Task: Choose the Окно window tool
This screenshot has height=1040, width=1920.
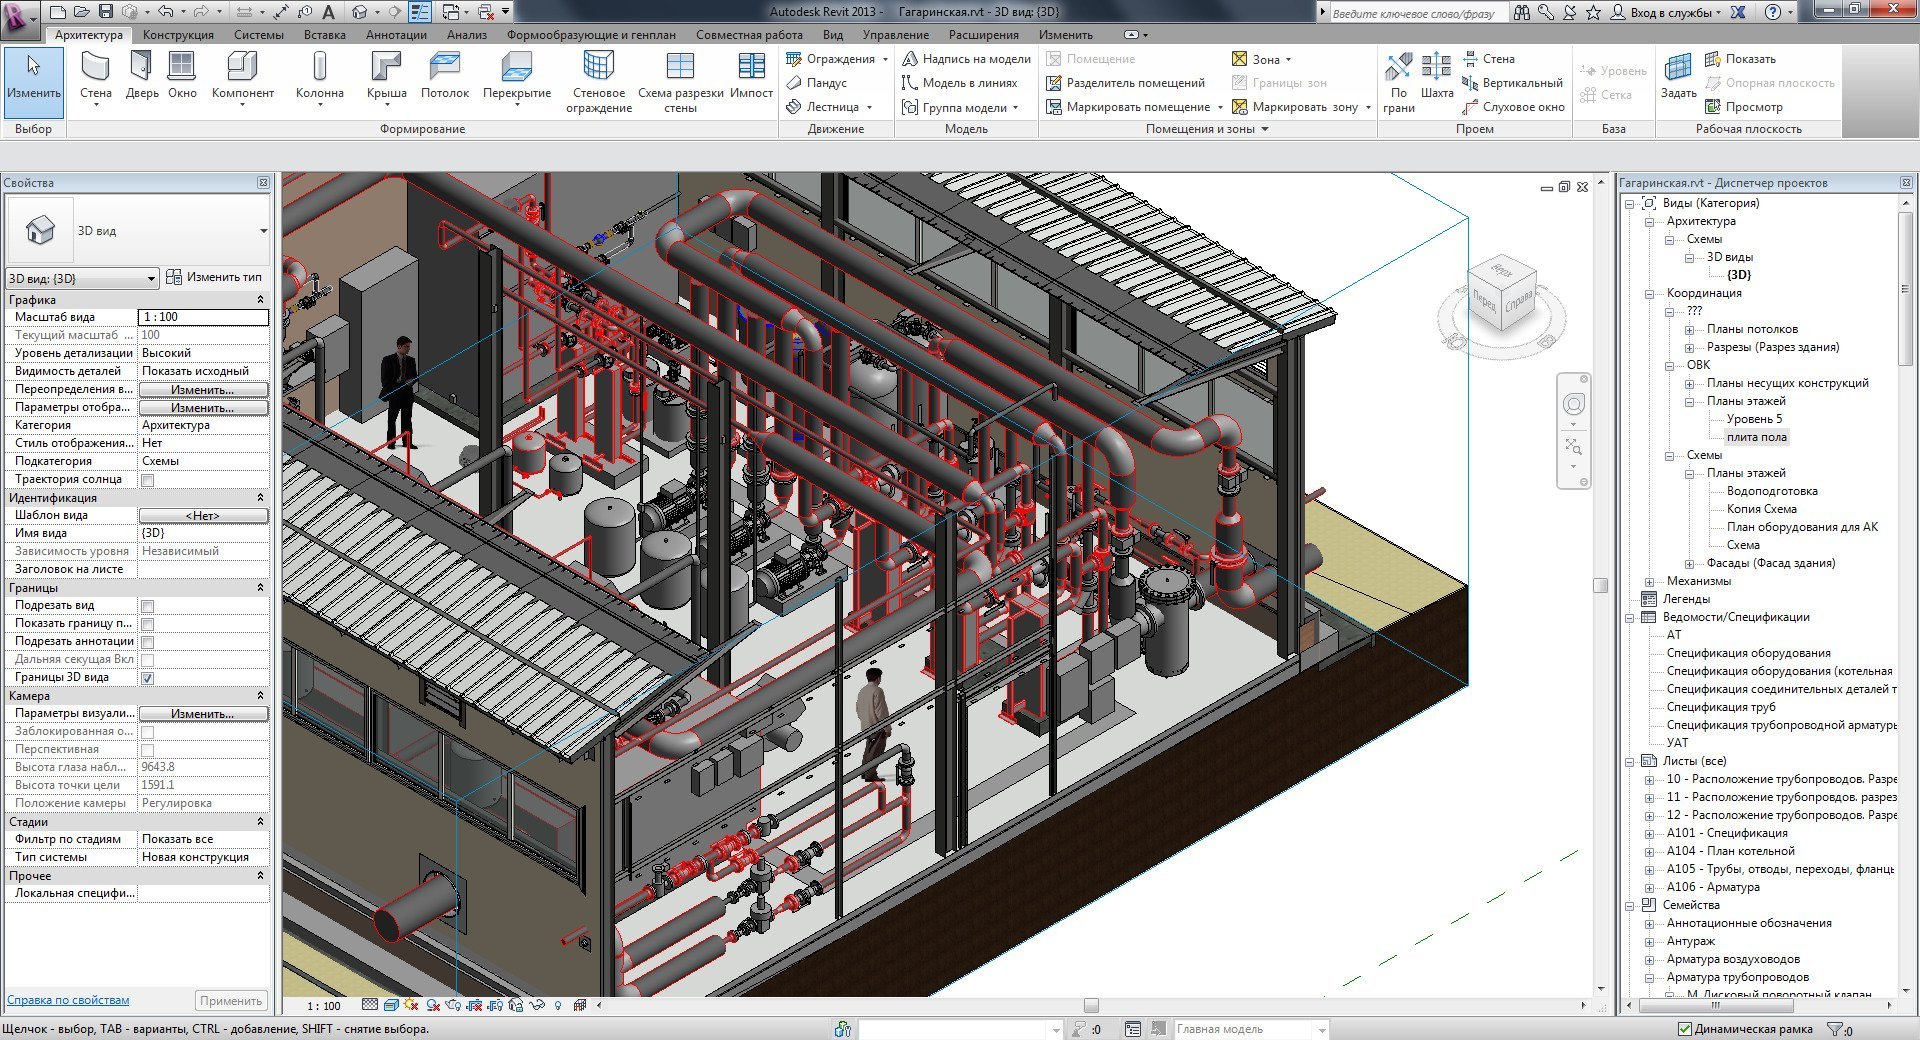Action: pyautogui.click(x=182, y=76)
